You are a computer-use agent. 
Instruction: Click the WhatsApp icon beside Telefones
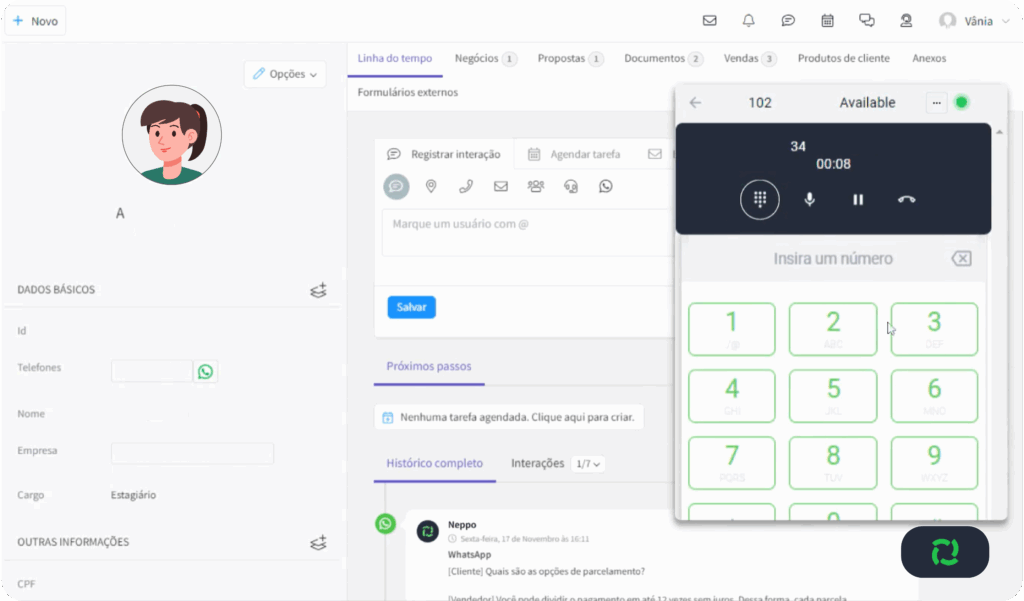(205, 372)
